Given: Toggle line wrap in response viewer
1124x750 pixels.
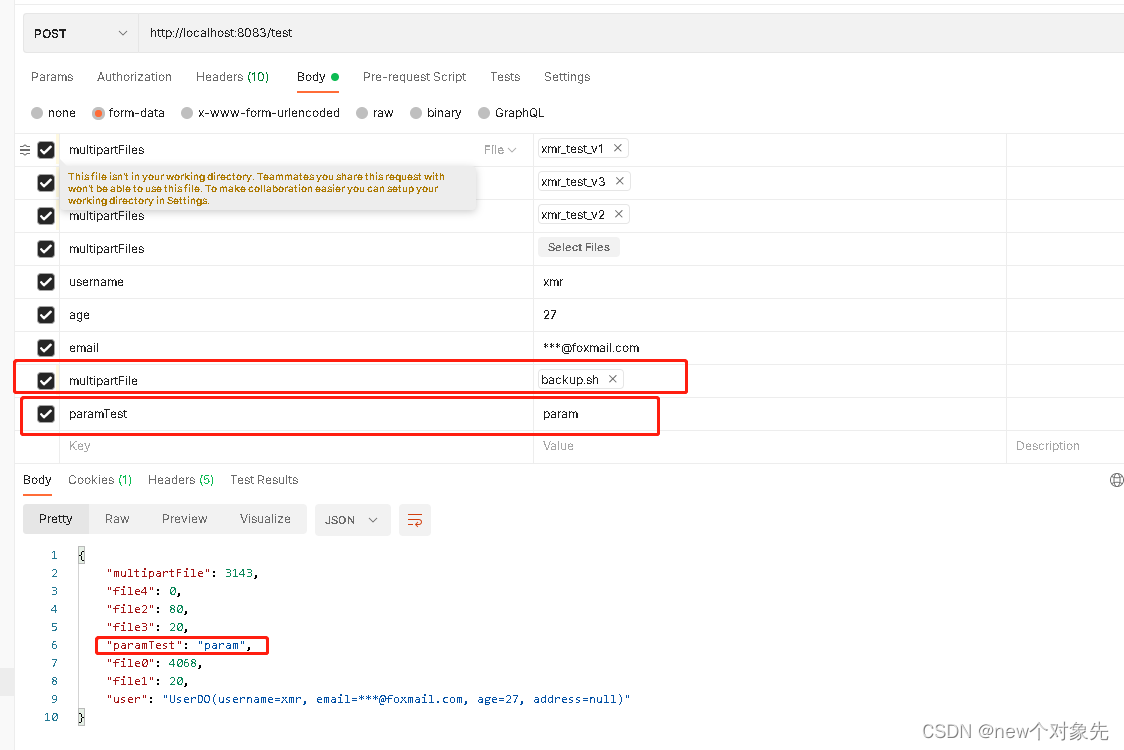Looking at the screenshot, I should [415, 520].
